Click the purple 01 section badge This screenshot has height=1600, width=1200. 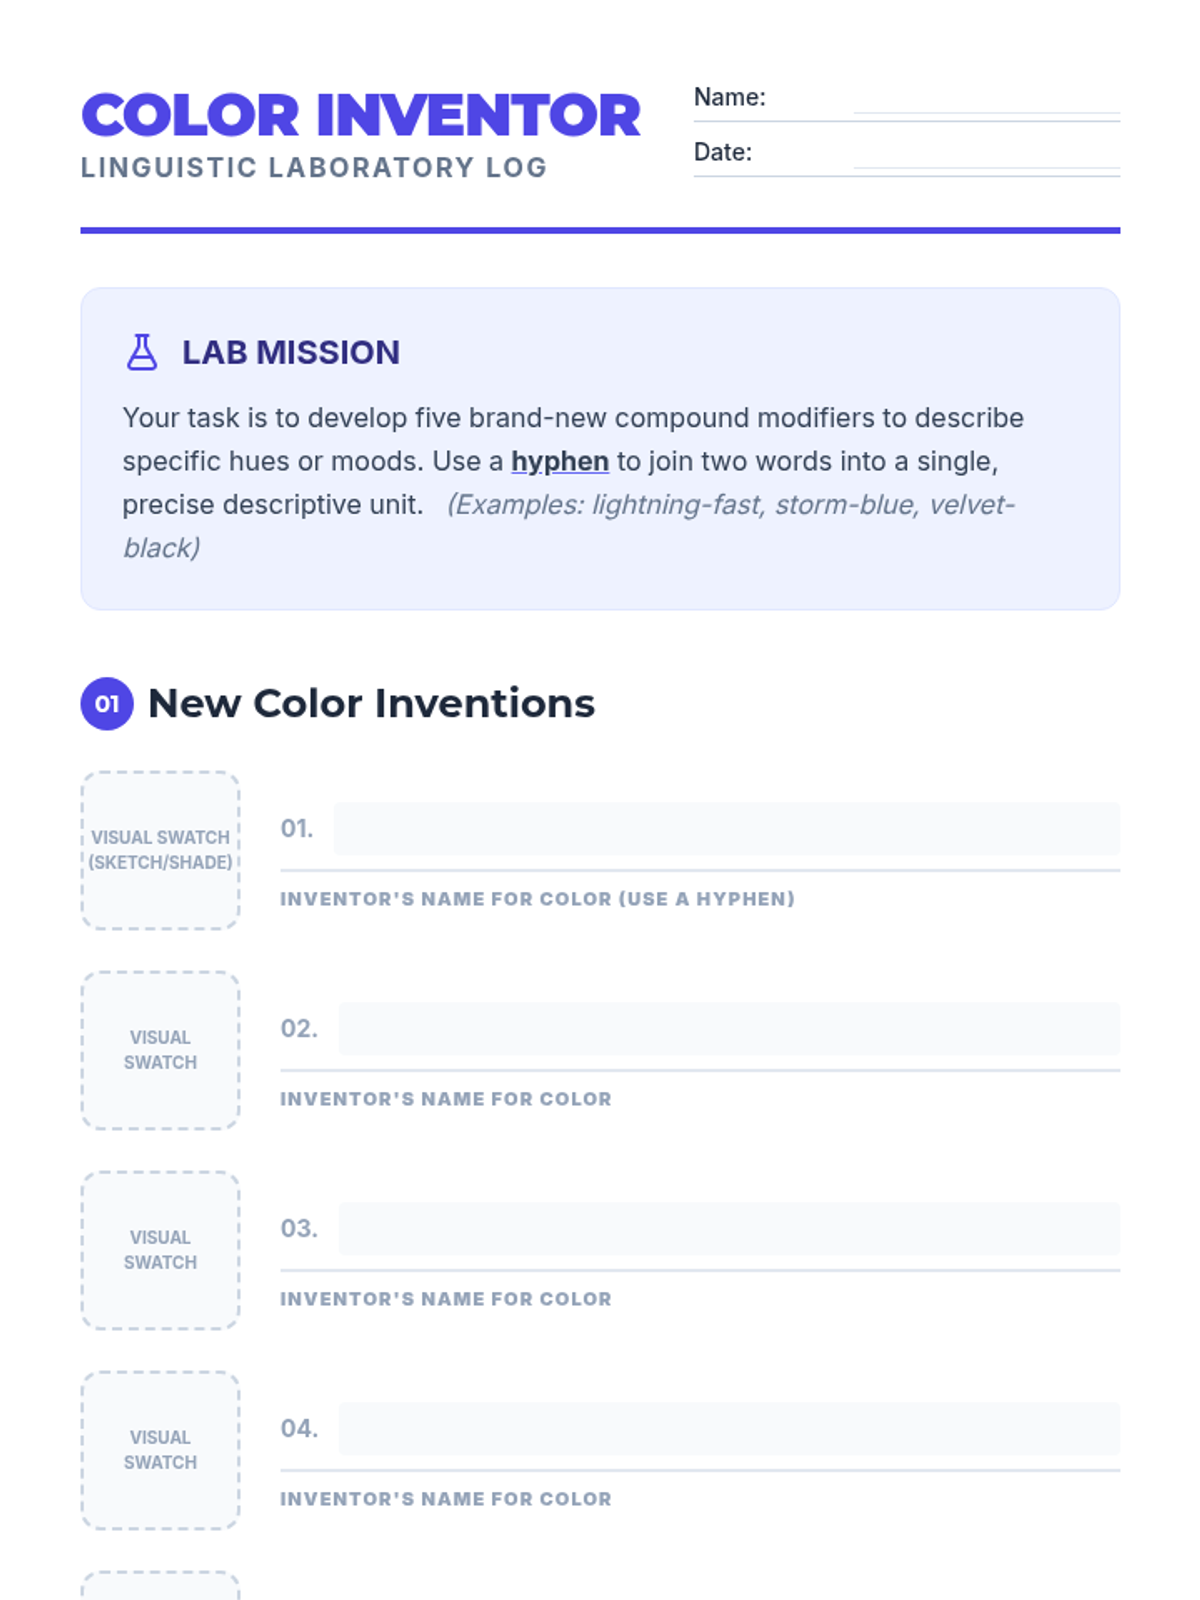[107, 704]
